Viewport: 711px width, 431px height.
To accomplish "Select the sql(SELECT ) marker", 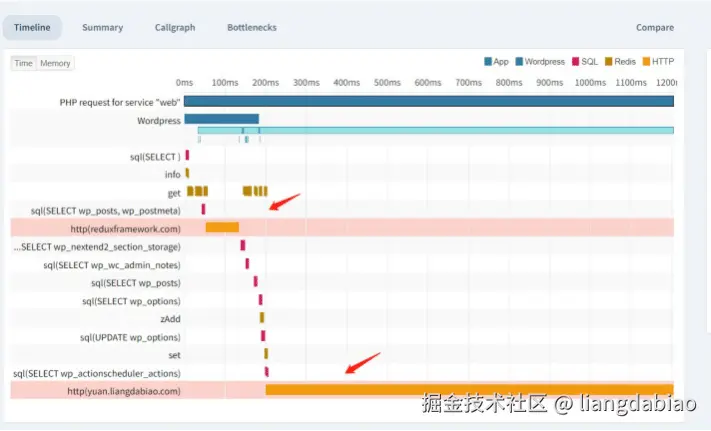I will 187,155.
